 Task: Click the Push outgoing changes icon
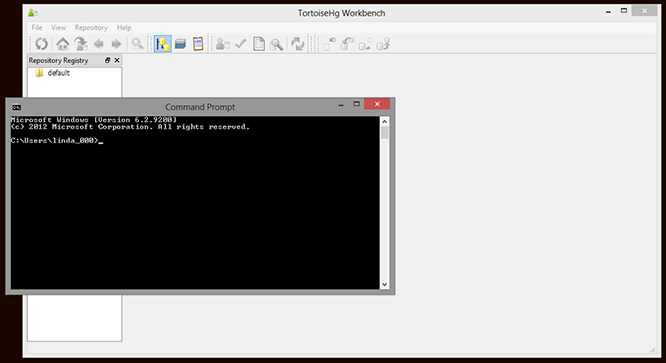[x=383, y=44]
